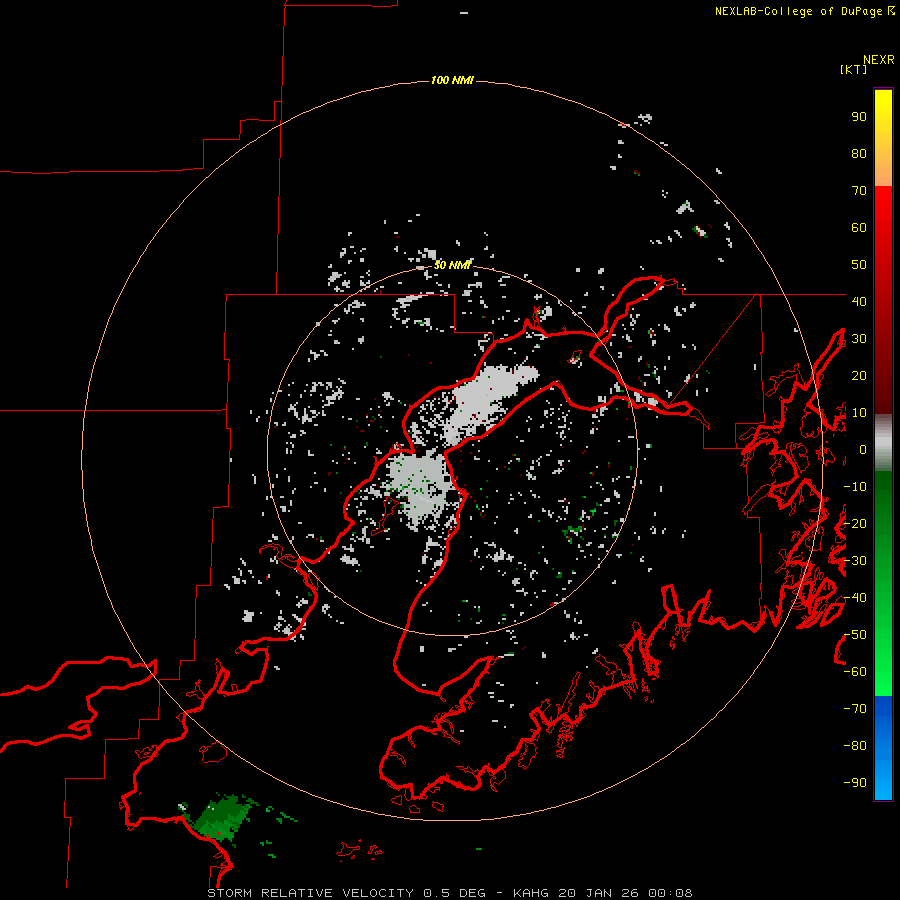Viewport: 900px width, 900px height.
Task: Click the 20 value on velocity scale
Action: pyautogui.click(x=859, y=375)
